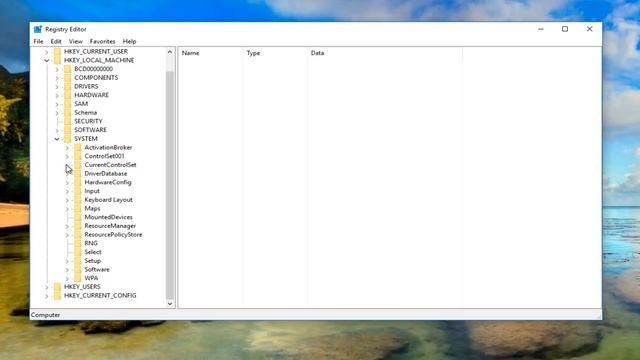Click the Keyboard Layout folder icon
The image size is (640, 360).
pos(78,200)
